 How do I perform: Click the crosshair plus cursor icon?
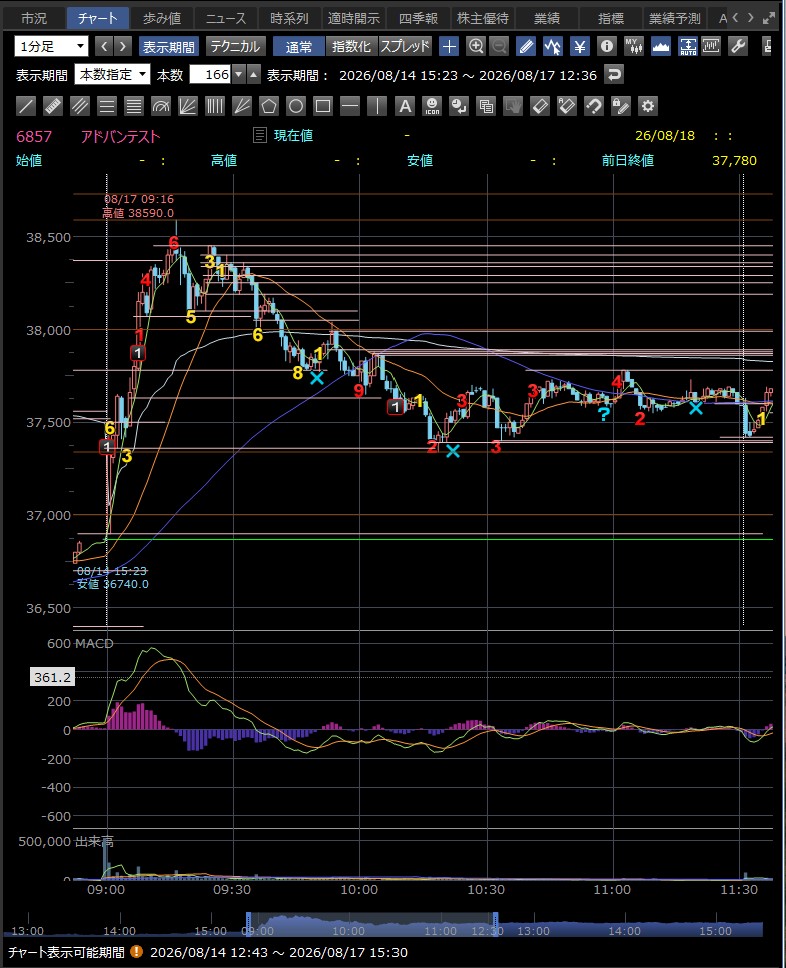pos(449,46)
